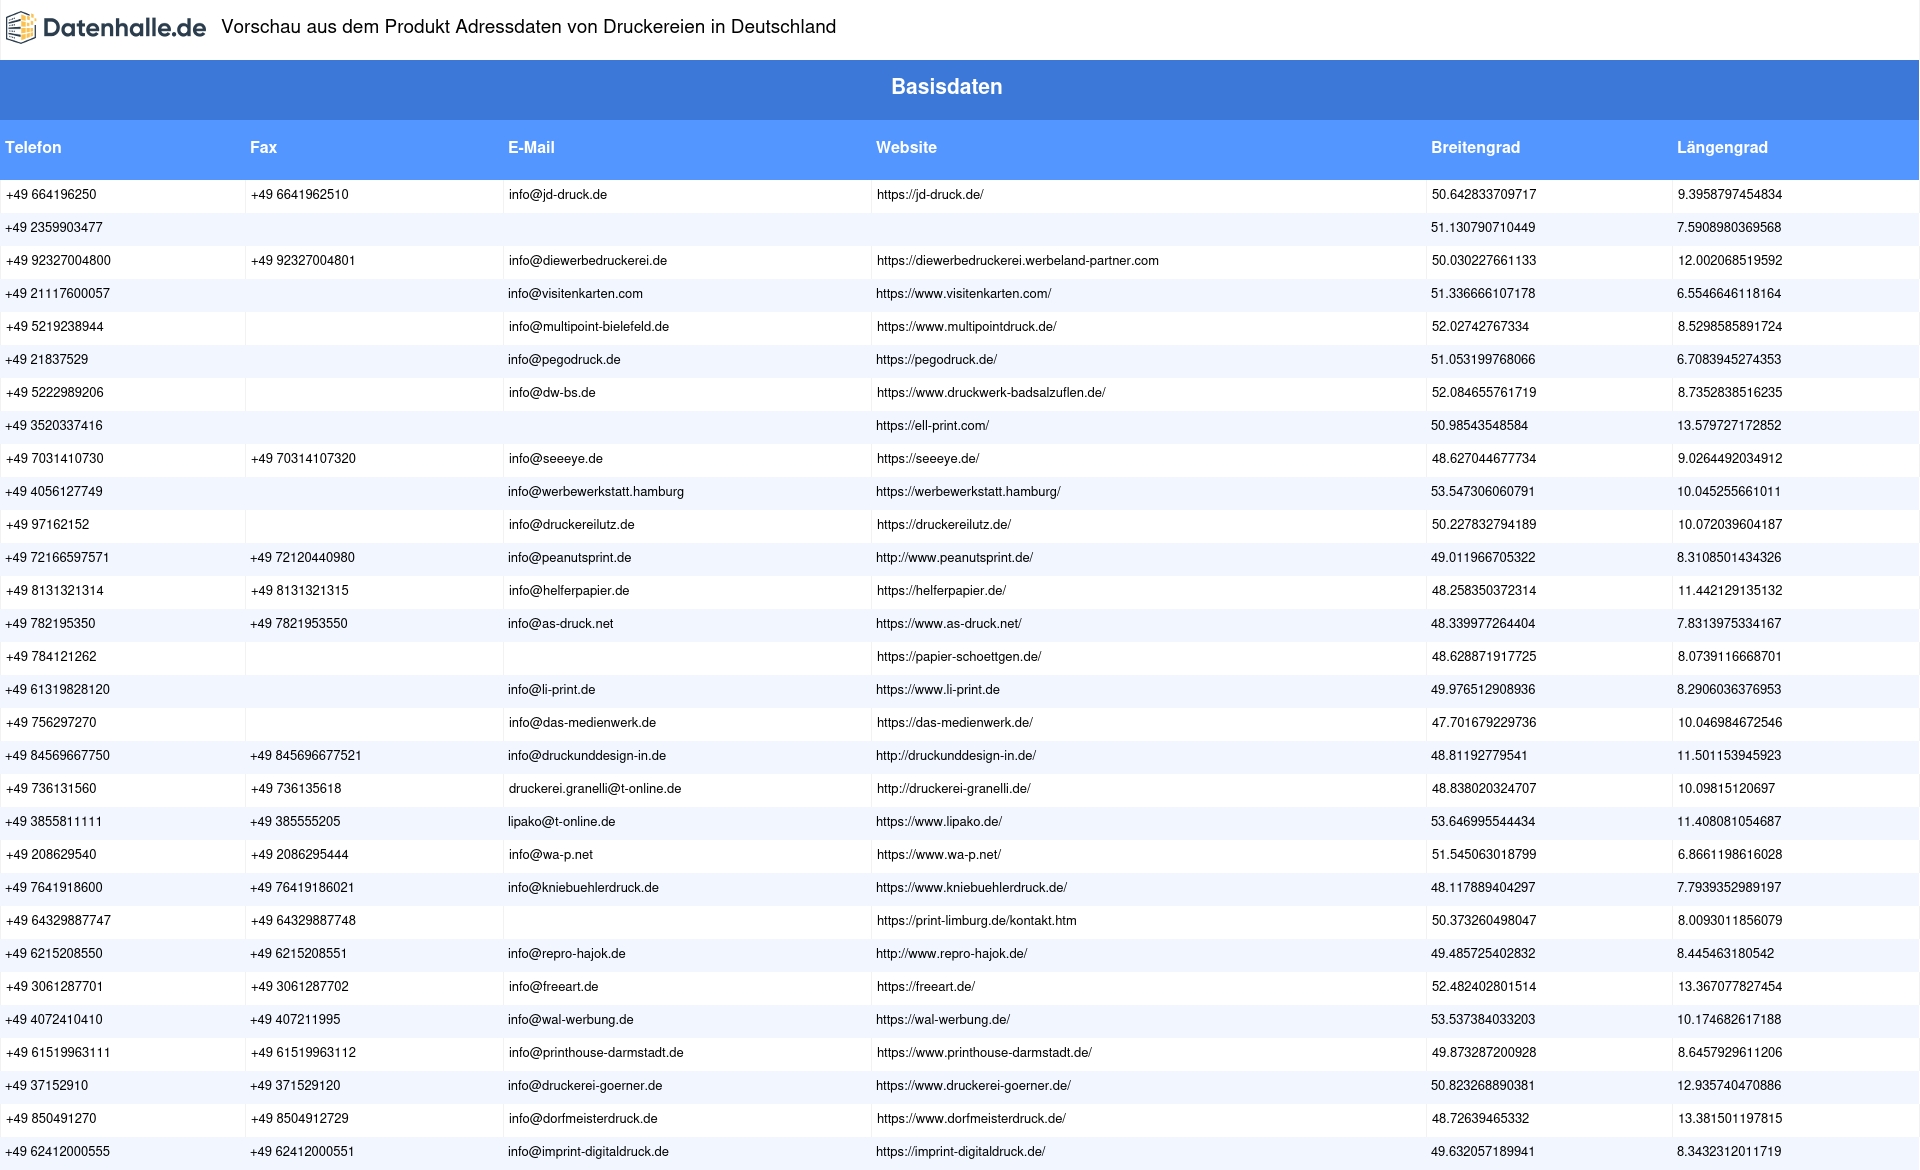
Task: Click email info@as-druck.net
Action: tap(560, 624)
